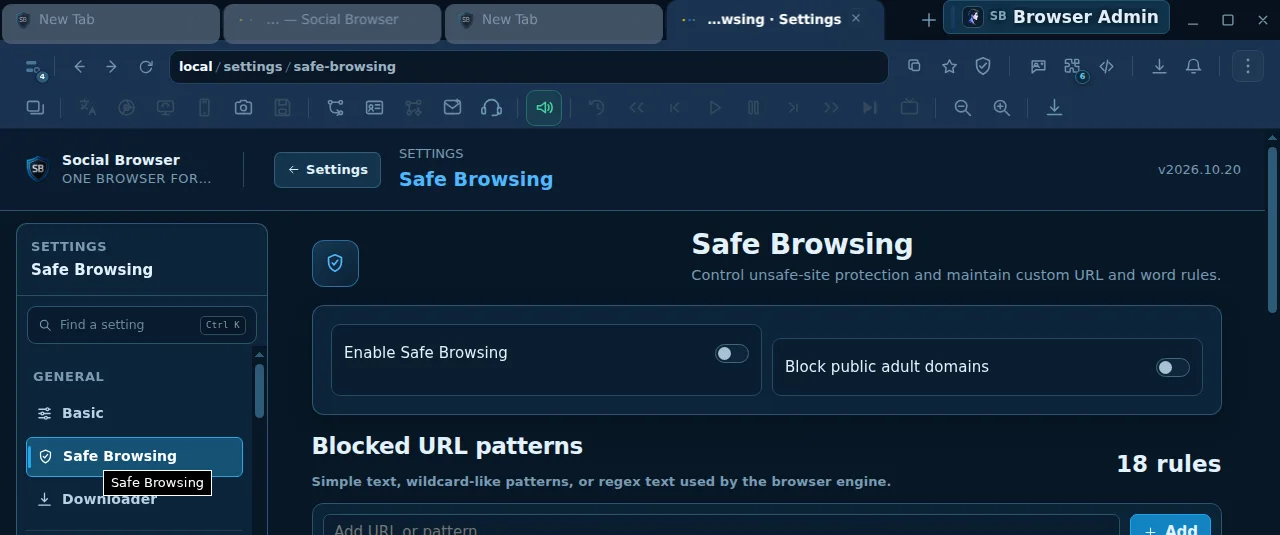Select Safe Browsing in the sidebar

(134, 456)
